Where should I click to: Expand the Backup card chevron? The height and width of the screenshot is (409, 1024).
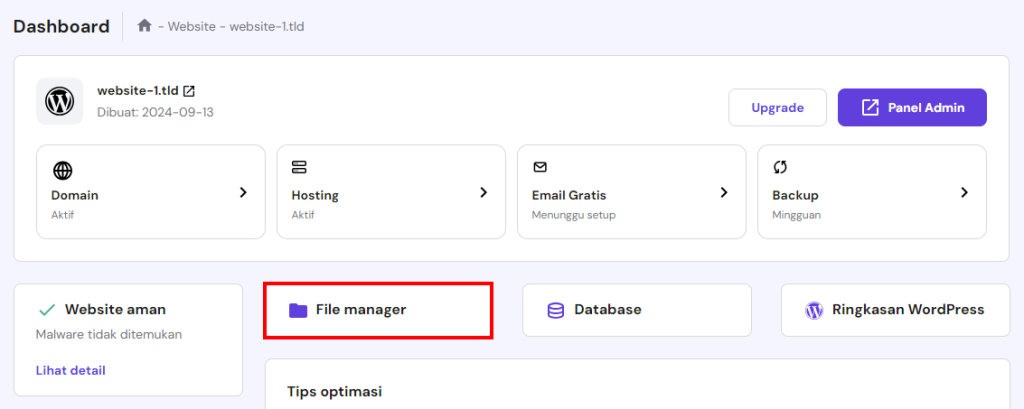tap(964, 192)
